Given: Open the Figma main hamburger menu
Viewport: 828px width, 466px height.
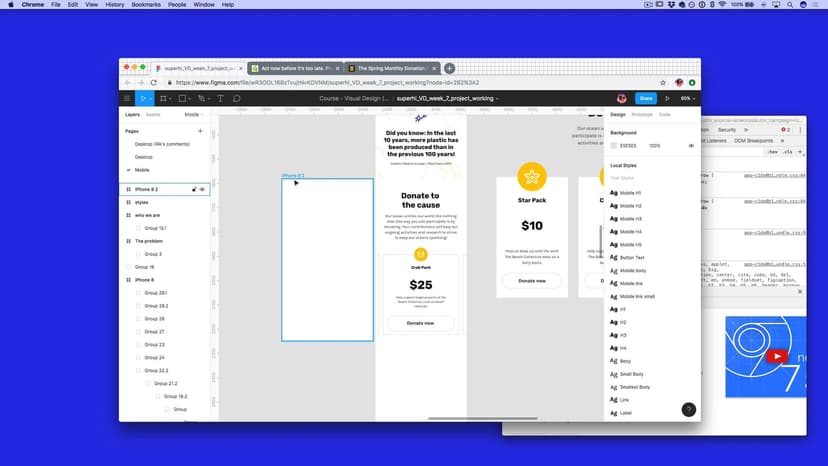Looking at the screenshot, I should click(127, 98).
